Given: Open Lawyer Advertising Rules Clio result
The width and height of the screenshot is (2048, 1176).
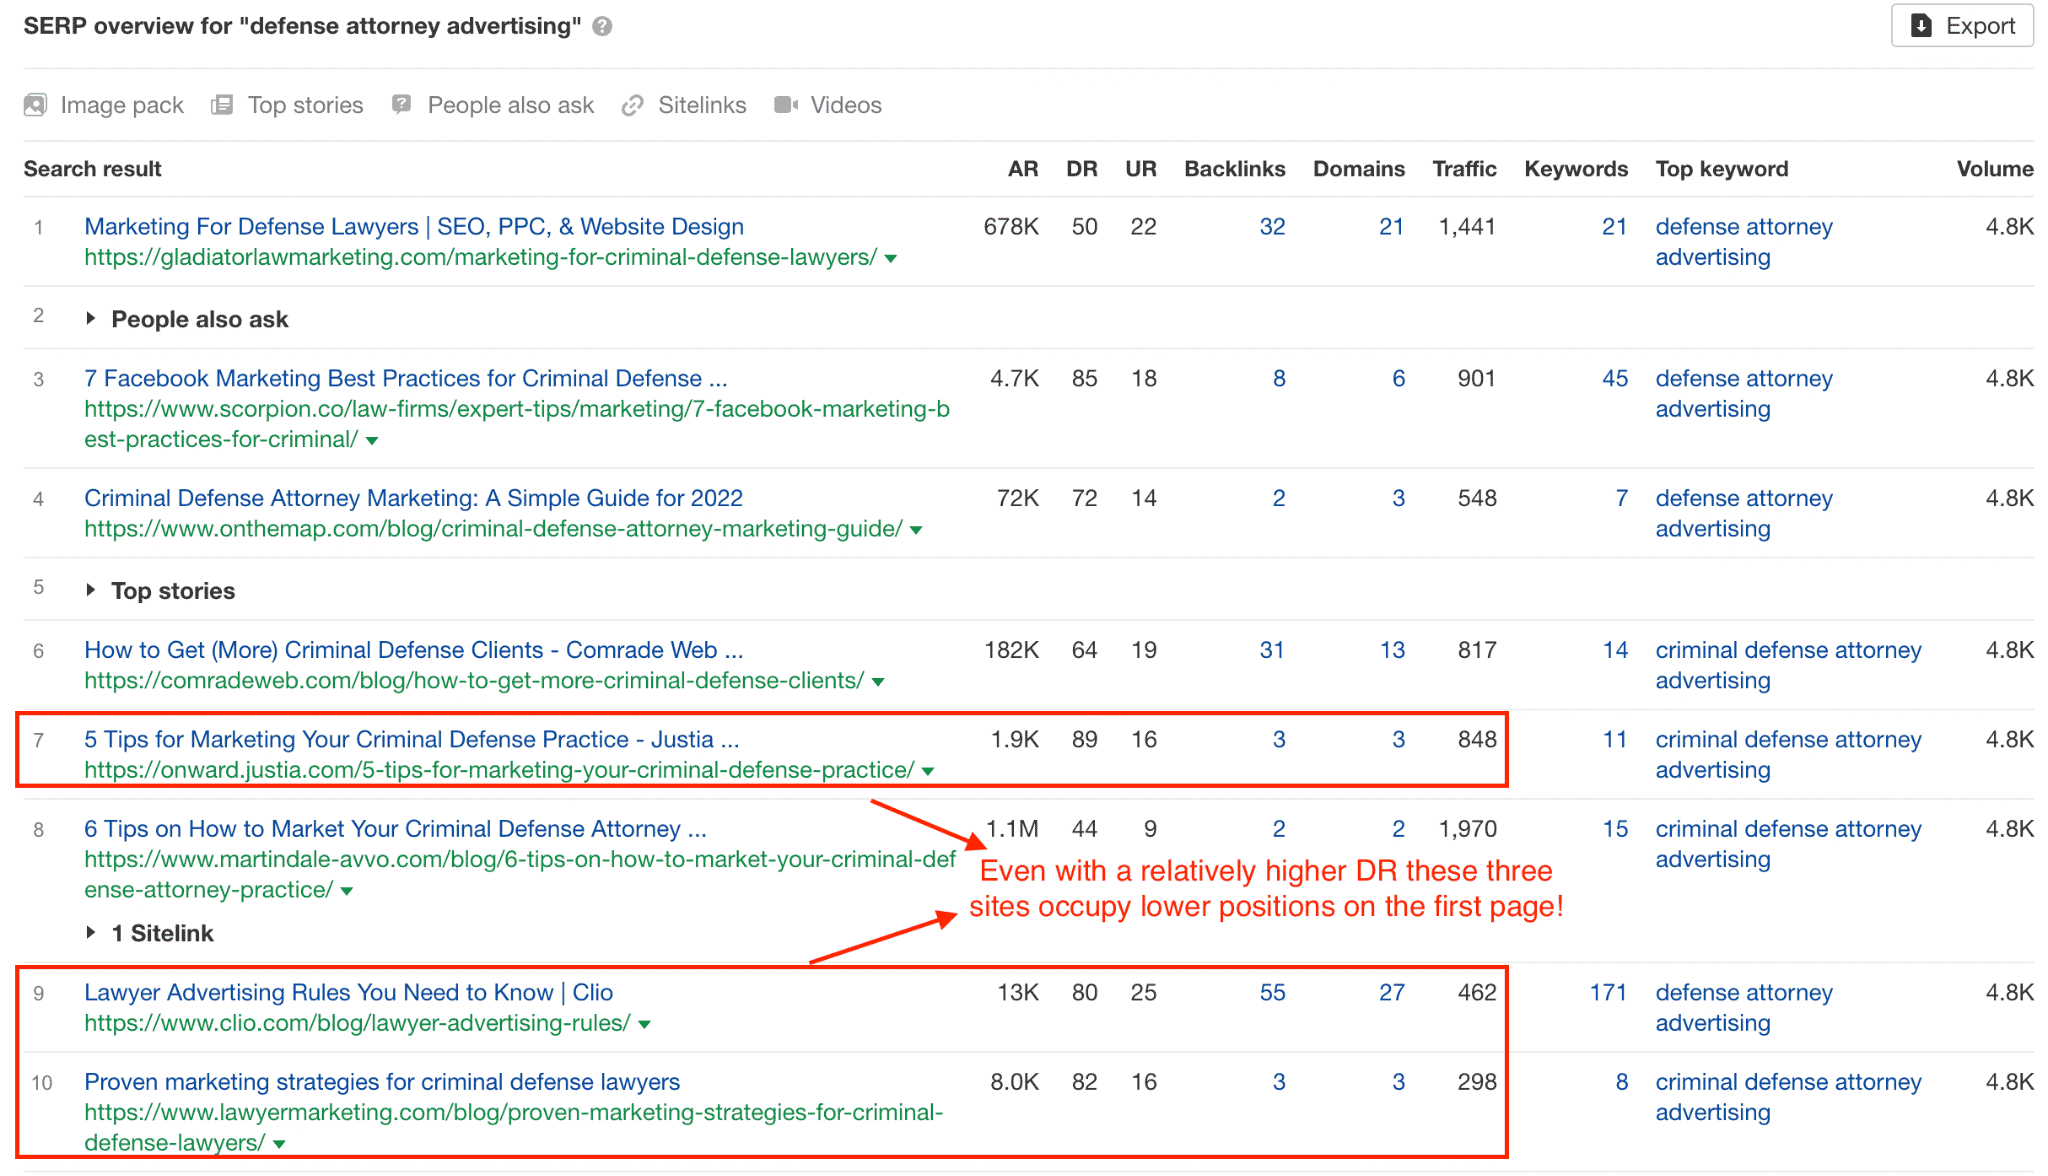Looking at the screenshot, I should tap(348, 993).
